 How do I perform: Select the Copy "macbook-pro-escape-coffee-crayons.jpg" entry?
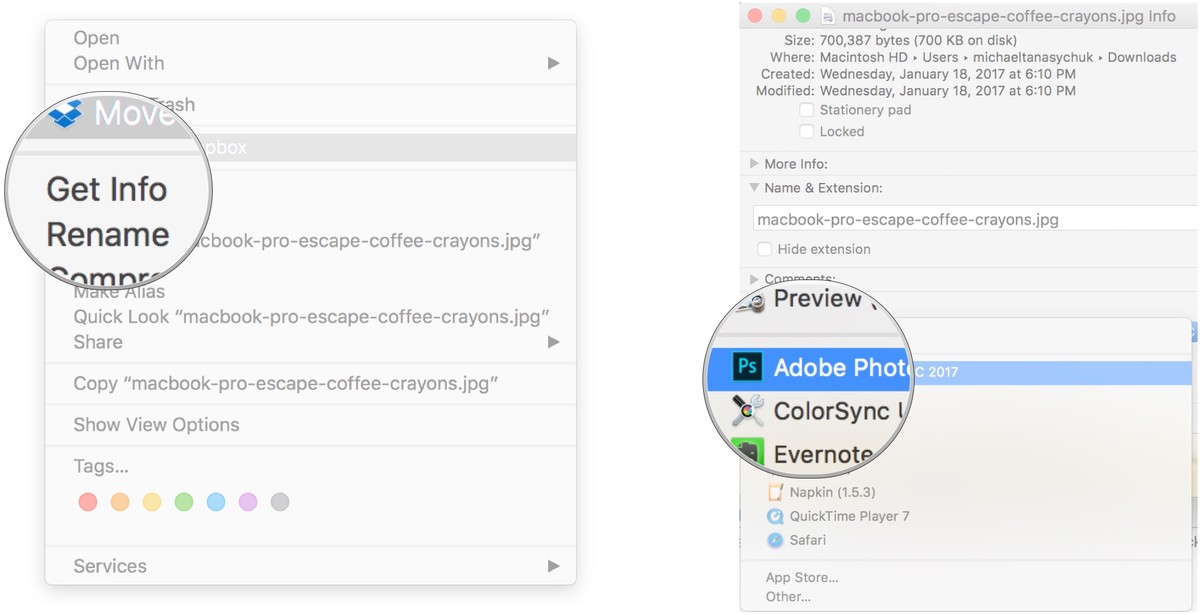tap(285, 383)
